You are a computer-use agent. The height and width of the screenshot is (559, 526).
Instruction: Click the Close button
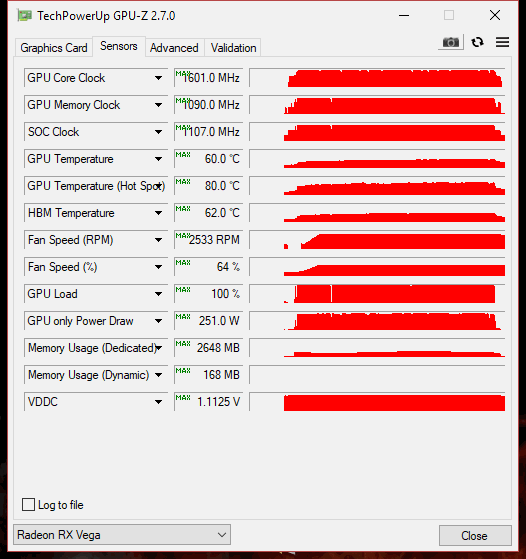click(x=475, y=535)
